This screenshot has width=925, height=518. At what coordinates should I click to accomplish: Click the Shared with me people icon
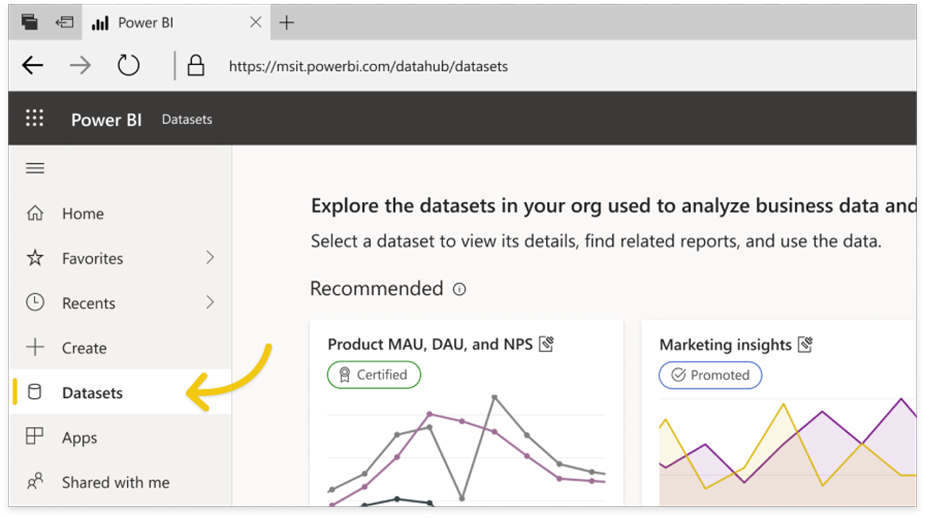coord(35,481)
